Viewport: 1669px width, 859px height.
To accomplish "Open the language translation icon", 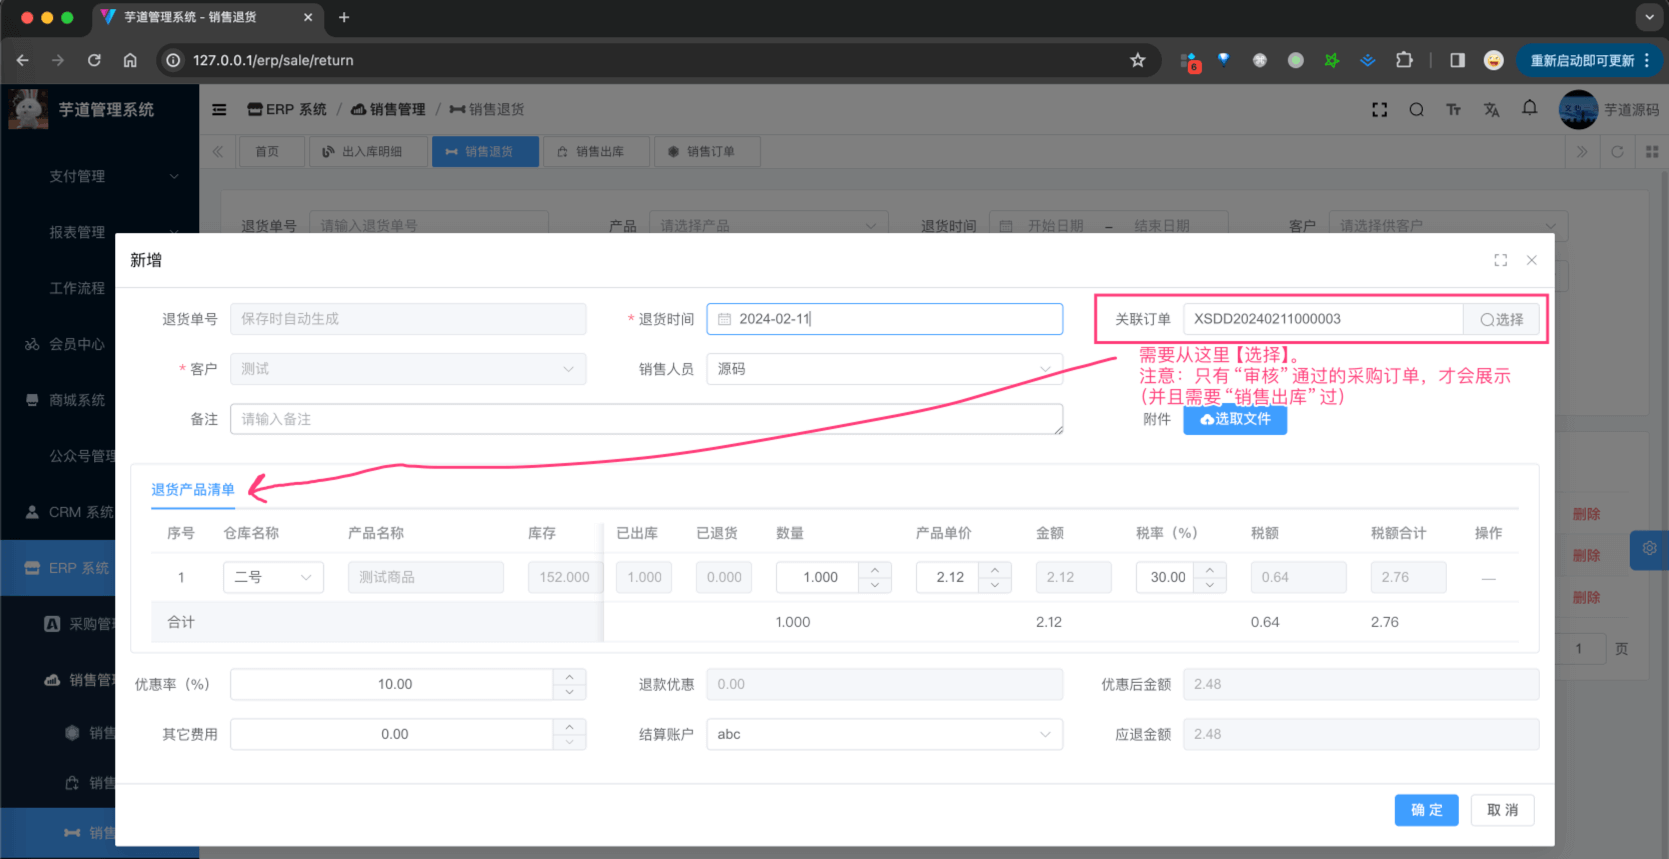I will point(1491,110).
